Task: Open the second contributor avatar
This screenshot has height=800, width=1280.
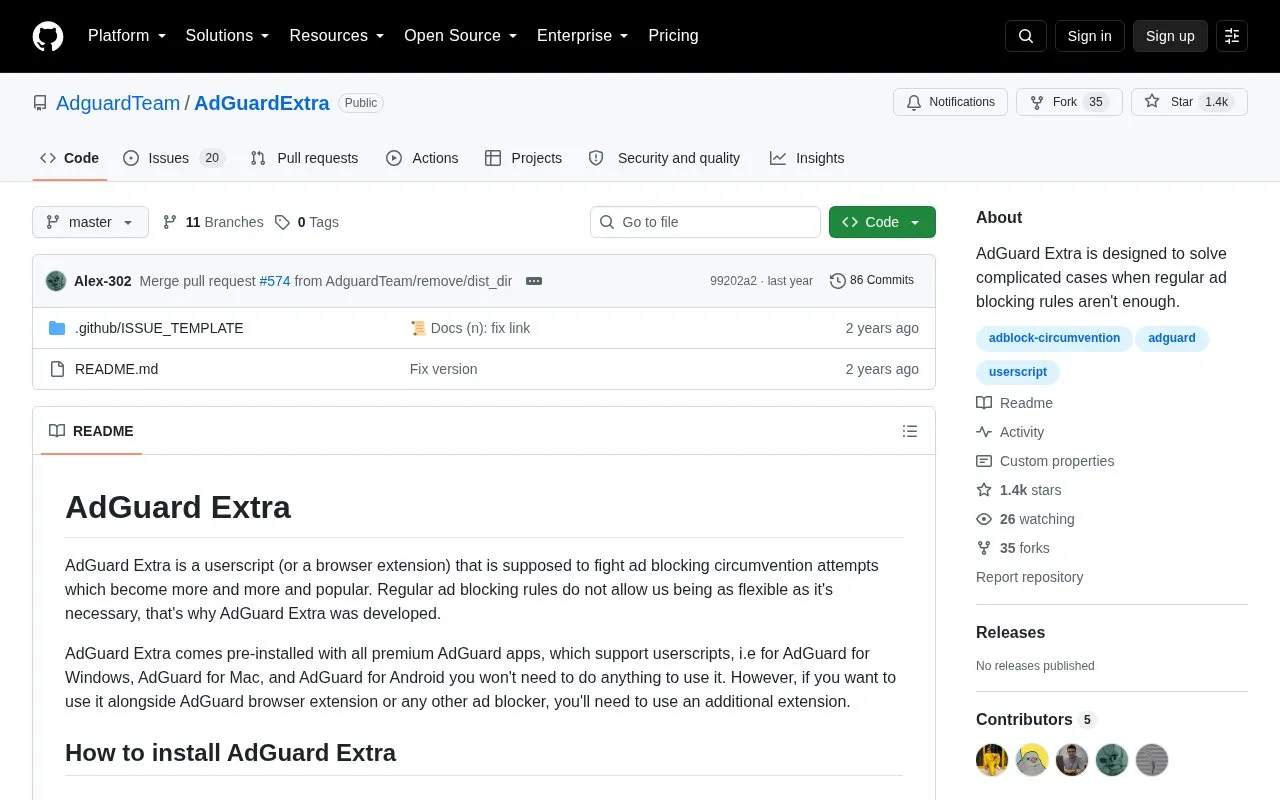Action: coord(1032,760)
